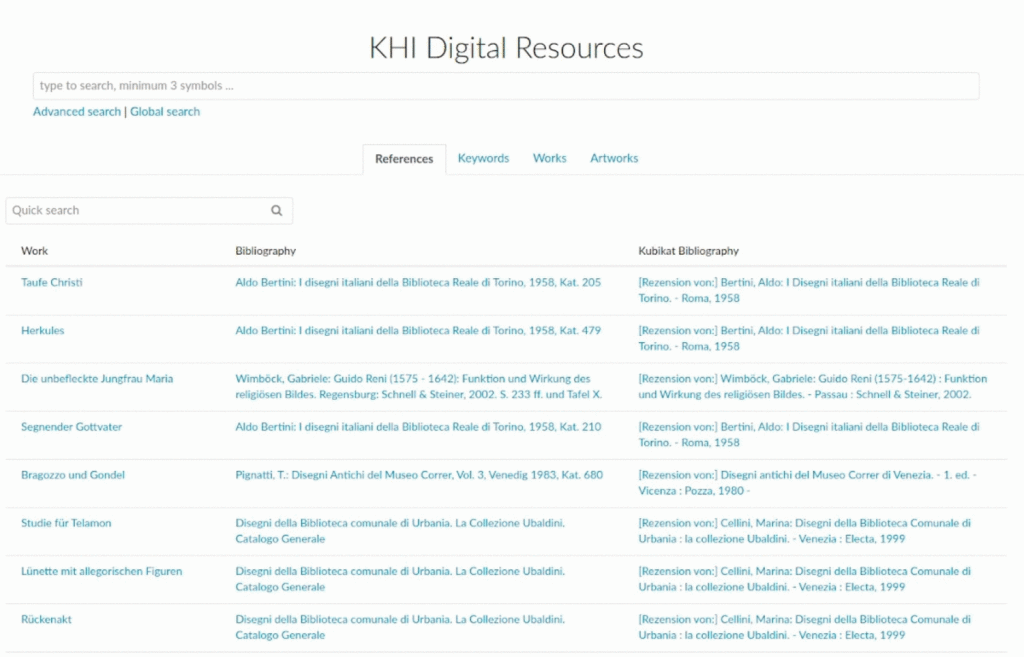Click the quick search magnifier icon
1024x657 pixels.
[x=277, y=210]
